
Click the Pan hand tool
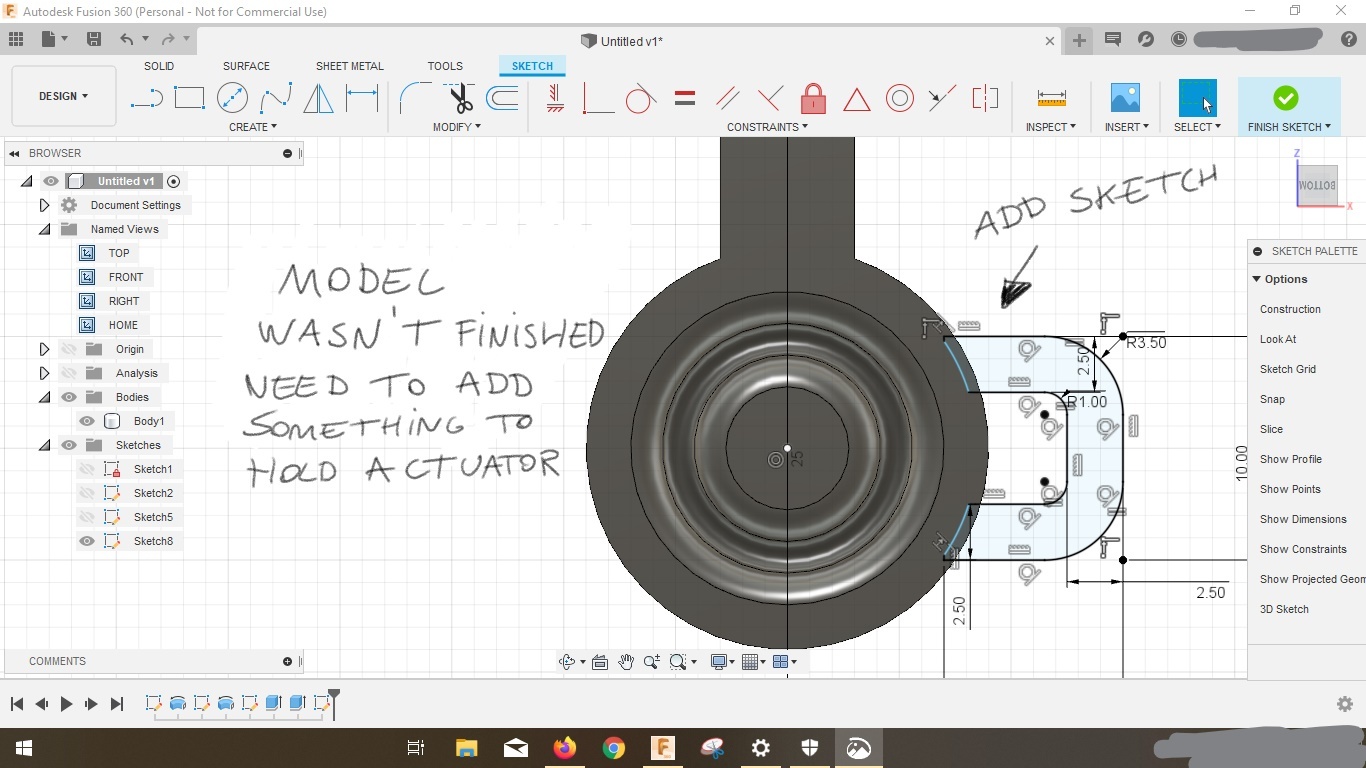coord(626,662)
